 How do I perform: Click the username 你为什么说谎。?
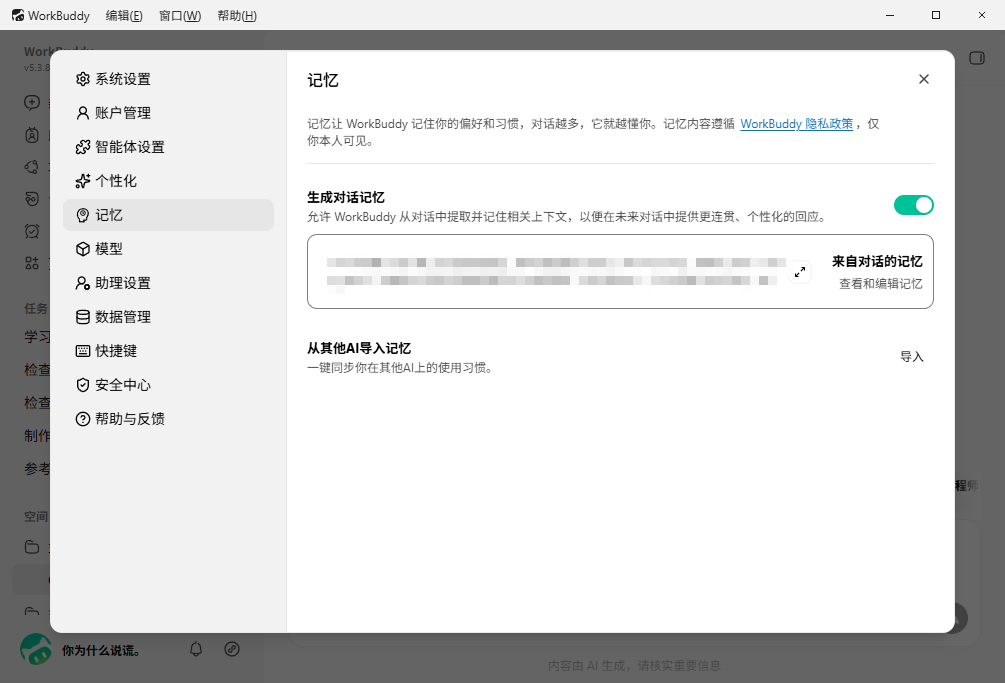point(101,650)
